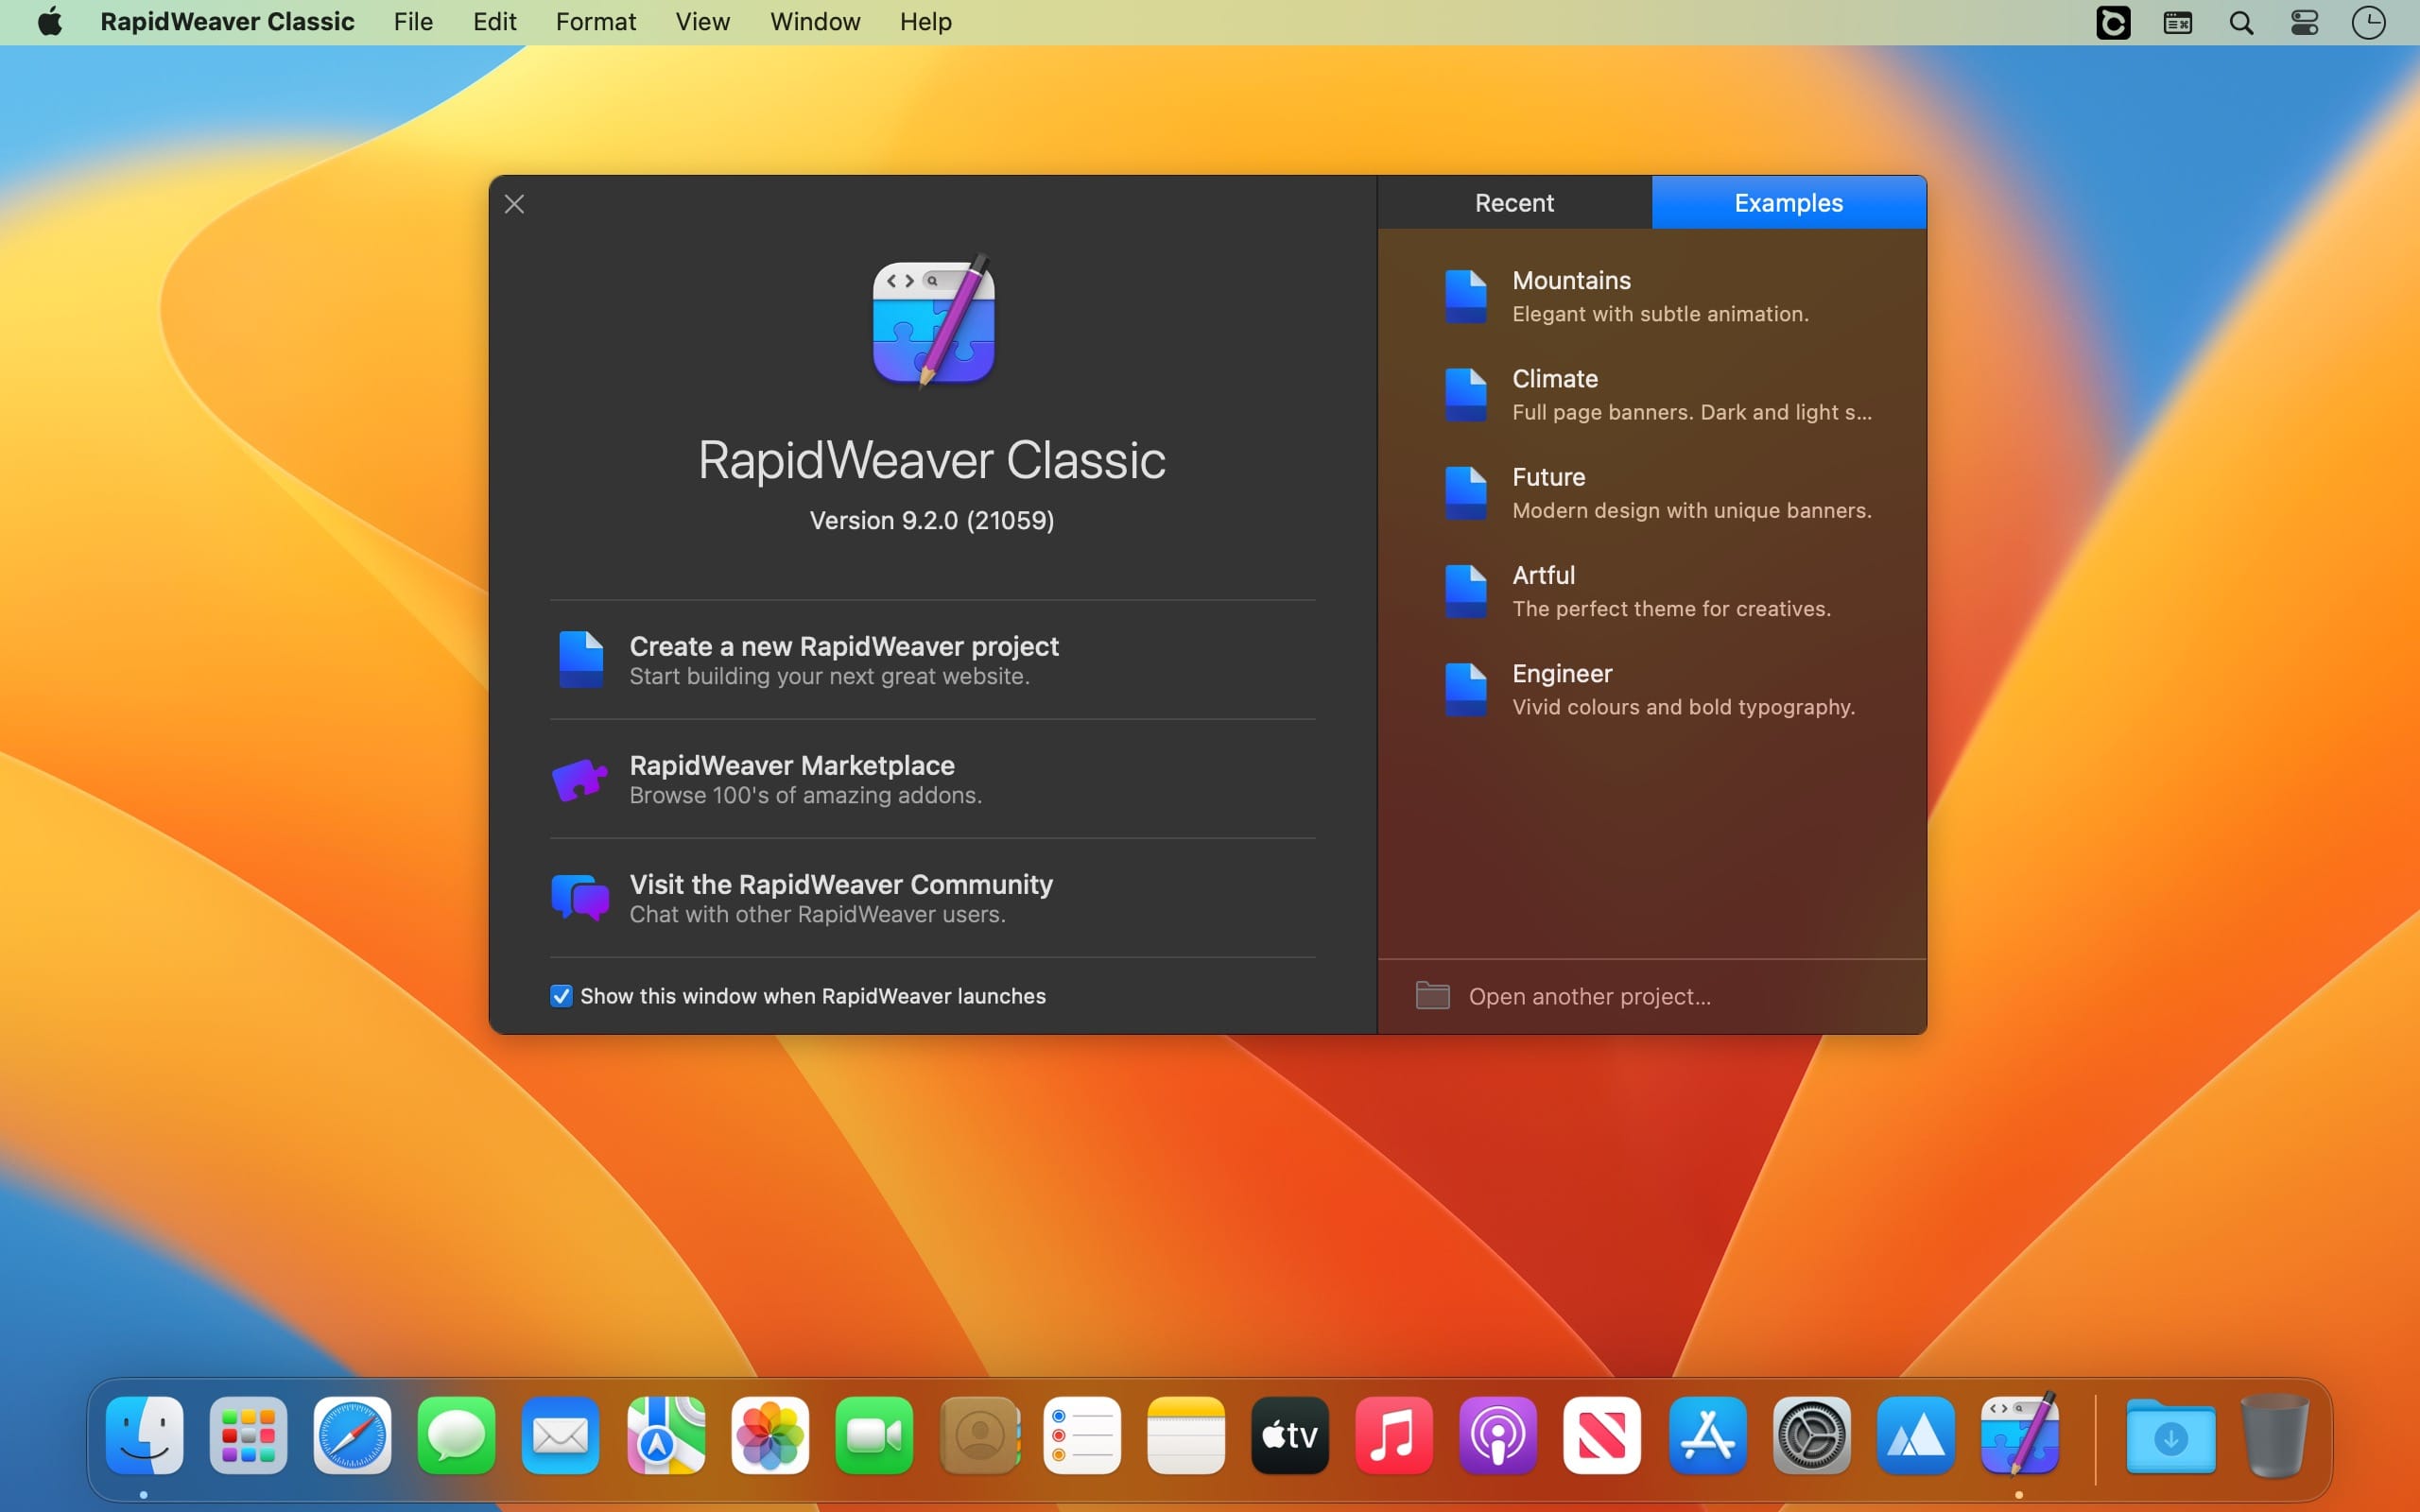Open the Climate example project

1554,379
